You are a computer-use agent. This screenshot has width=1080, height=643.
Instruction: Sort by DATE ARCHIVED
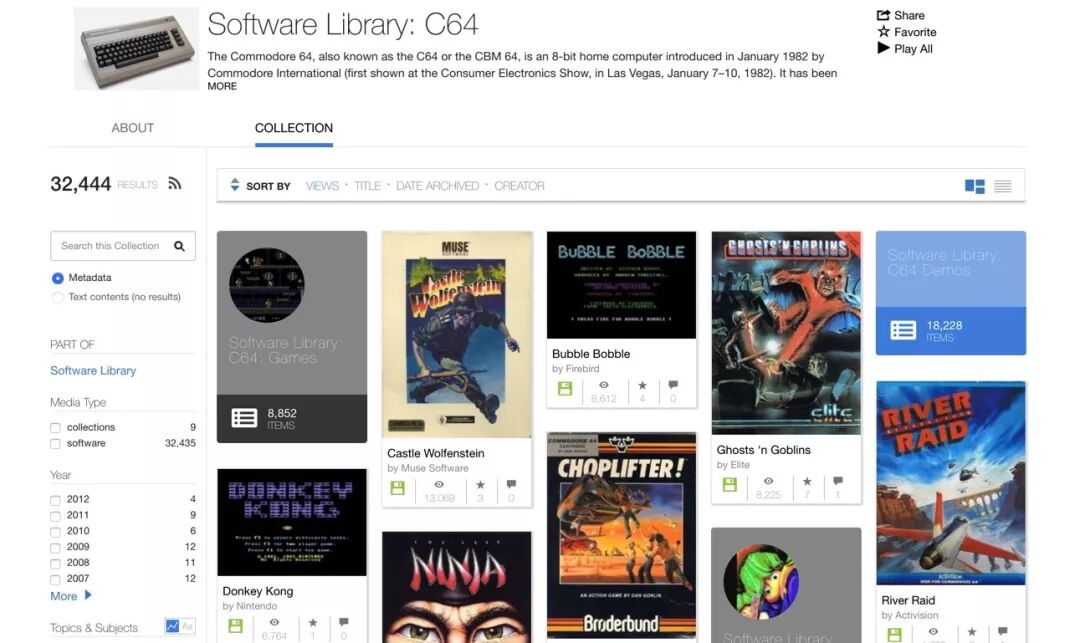[x=437, y=186]
